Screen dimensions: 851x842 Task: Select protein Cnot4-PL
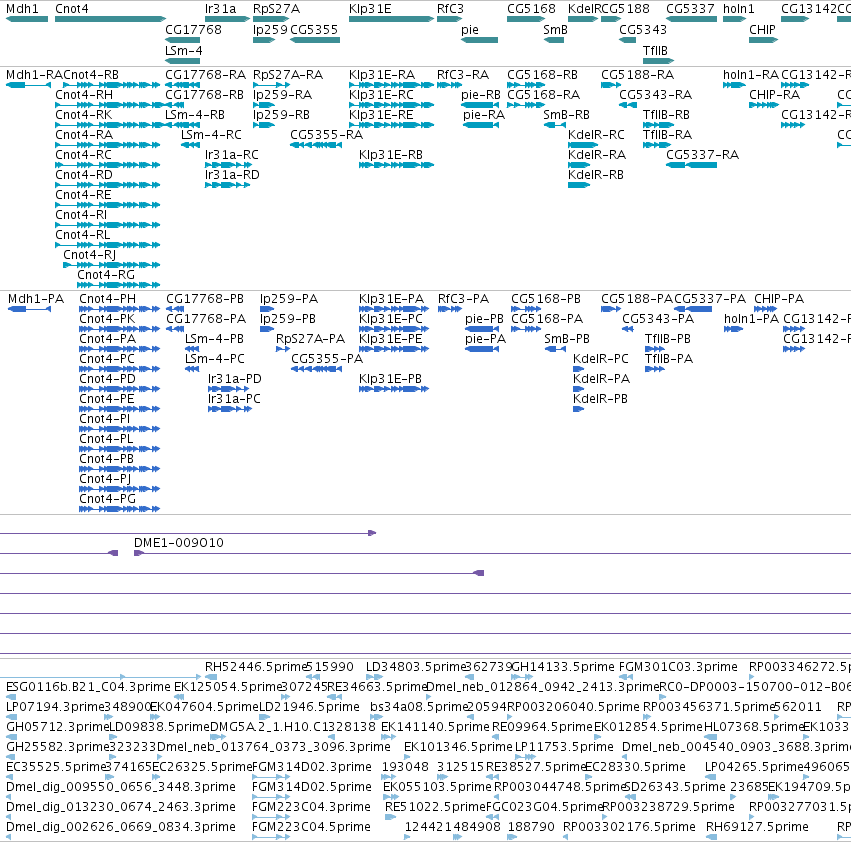pos(106,438)
